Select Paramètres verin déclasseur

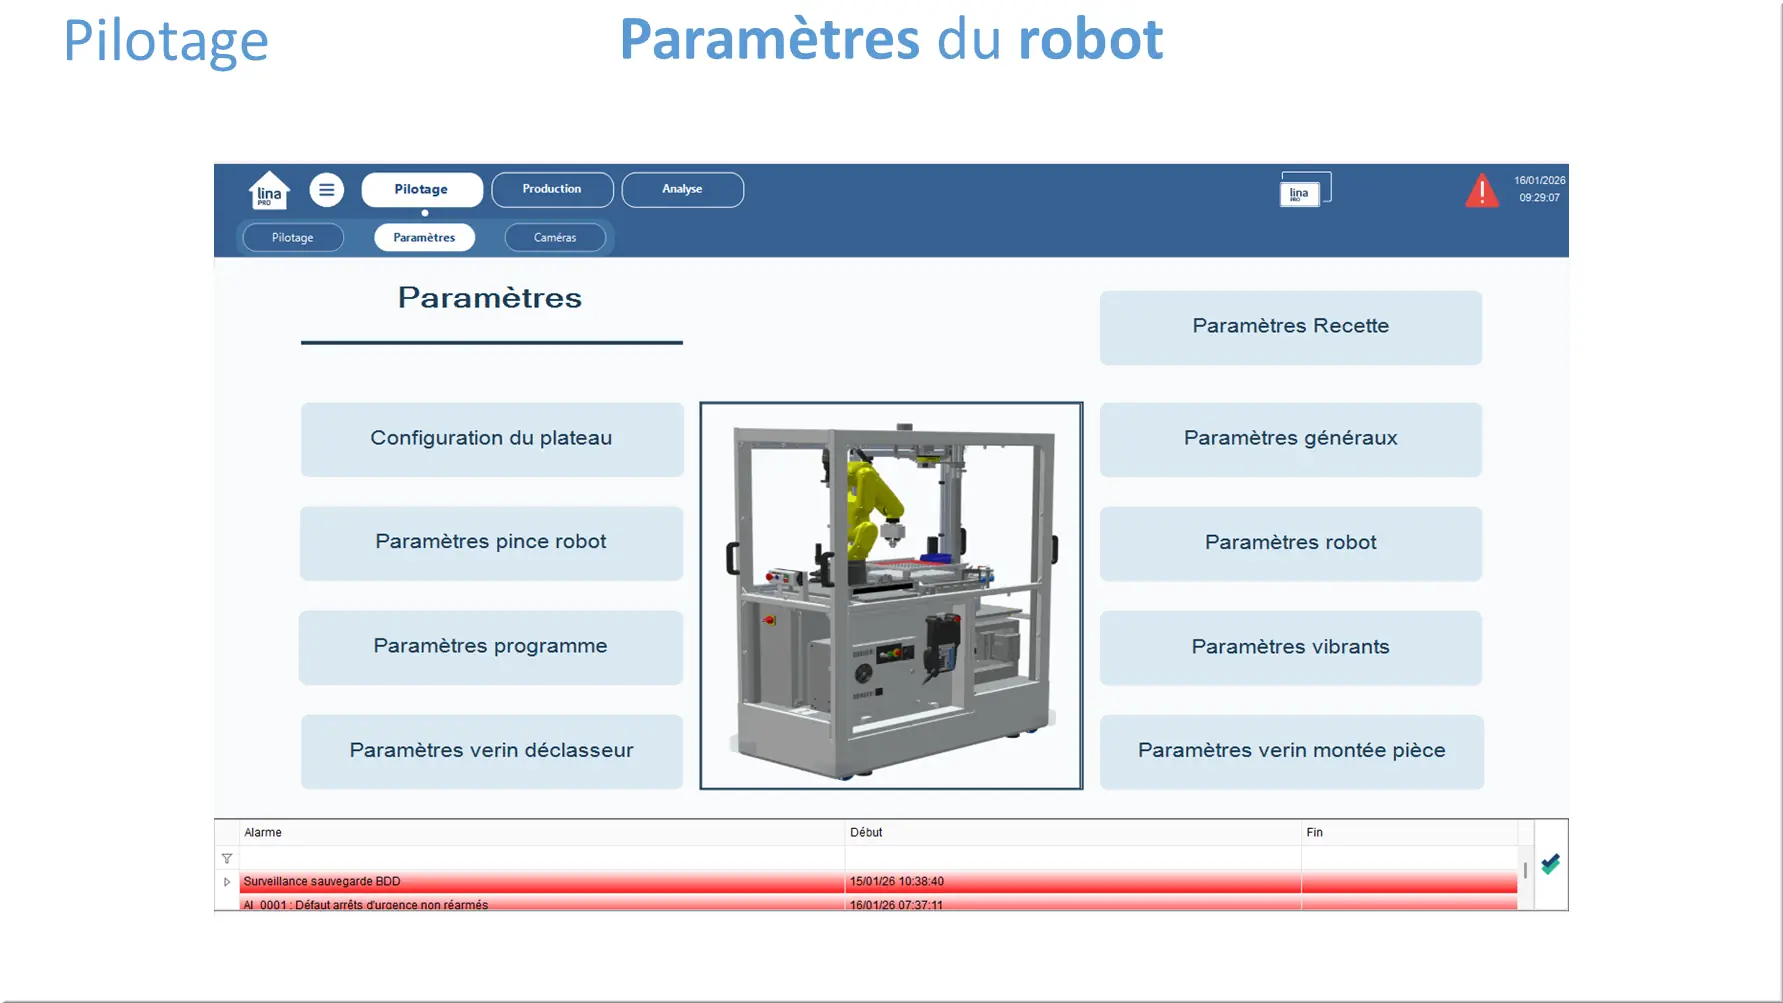pos(491,751)
